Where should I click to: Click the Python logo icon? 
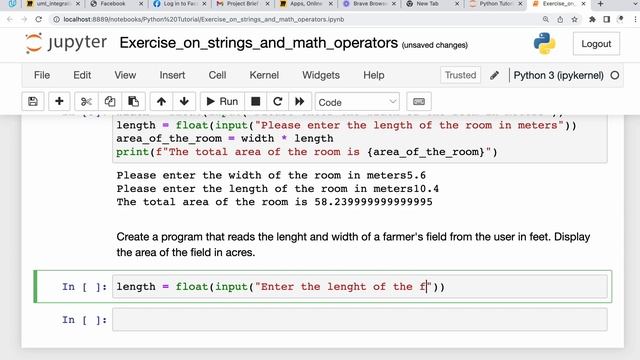(x=544, y=43)
